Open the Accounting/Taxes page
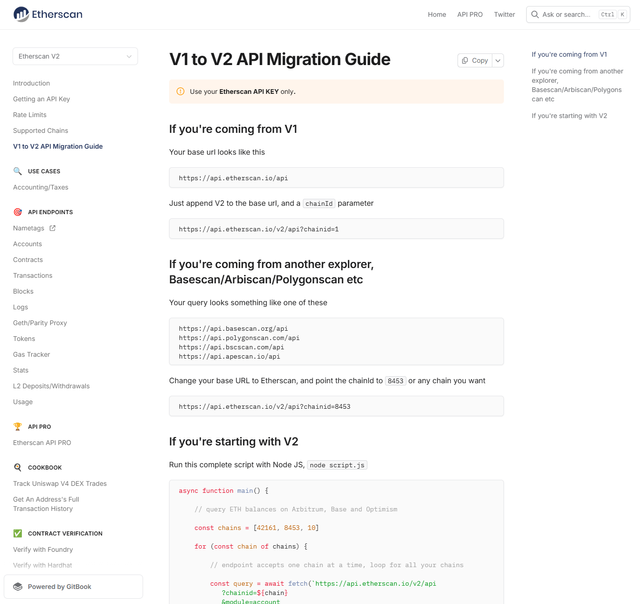 [x=40, y=187]
